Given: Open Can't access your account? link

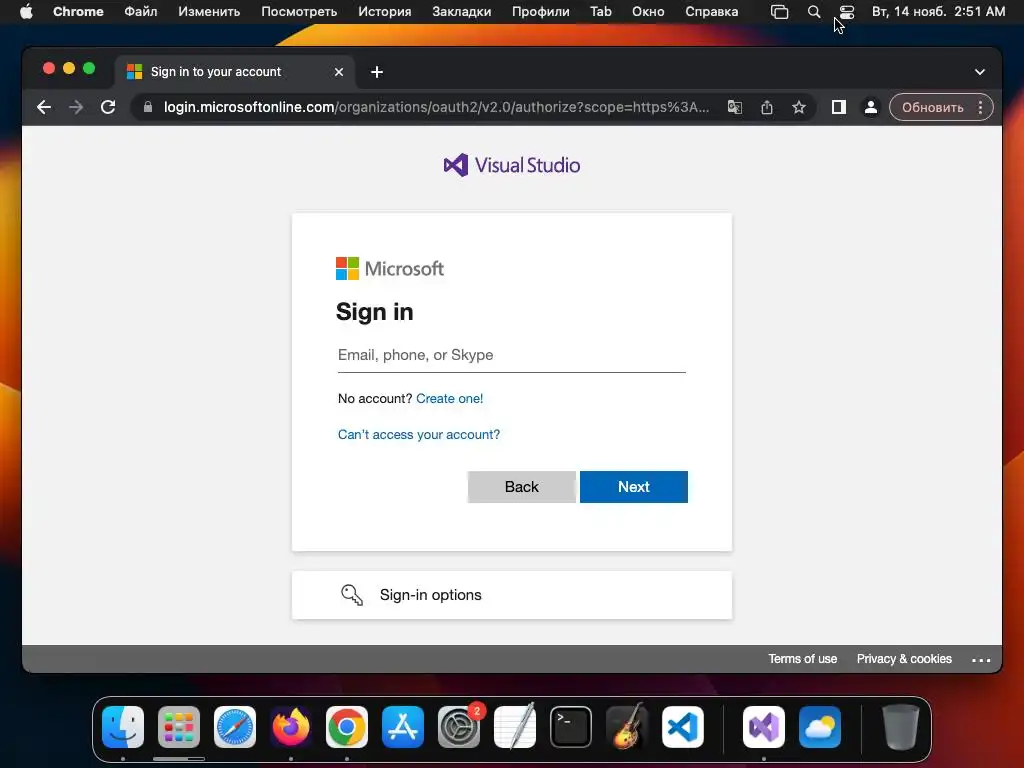Looking at the screenshot, I should pos(419,434).
